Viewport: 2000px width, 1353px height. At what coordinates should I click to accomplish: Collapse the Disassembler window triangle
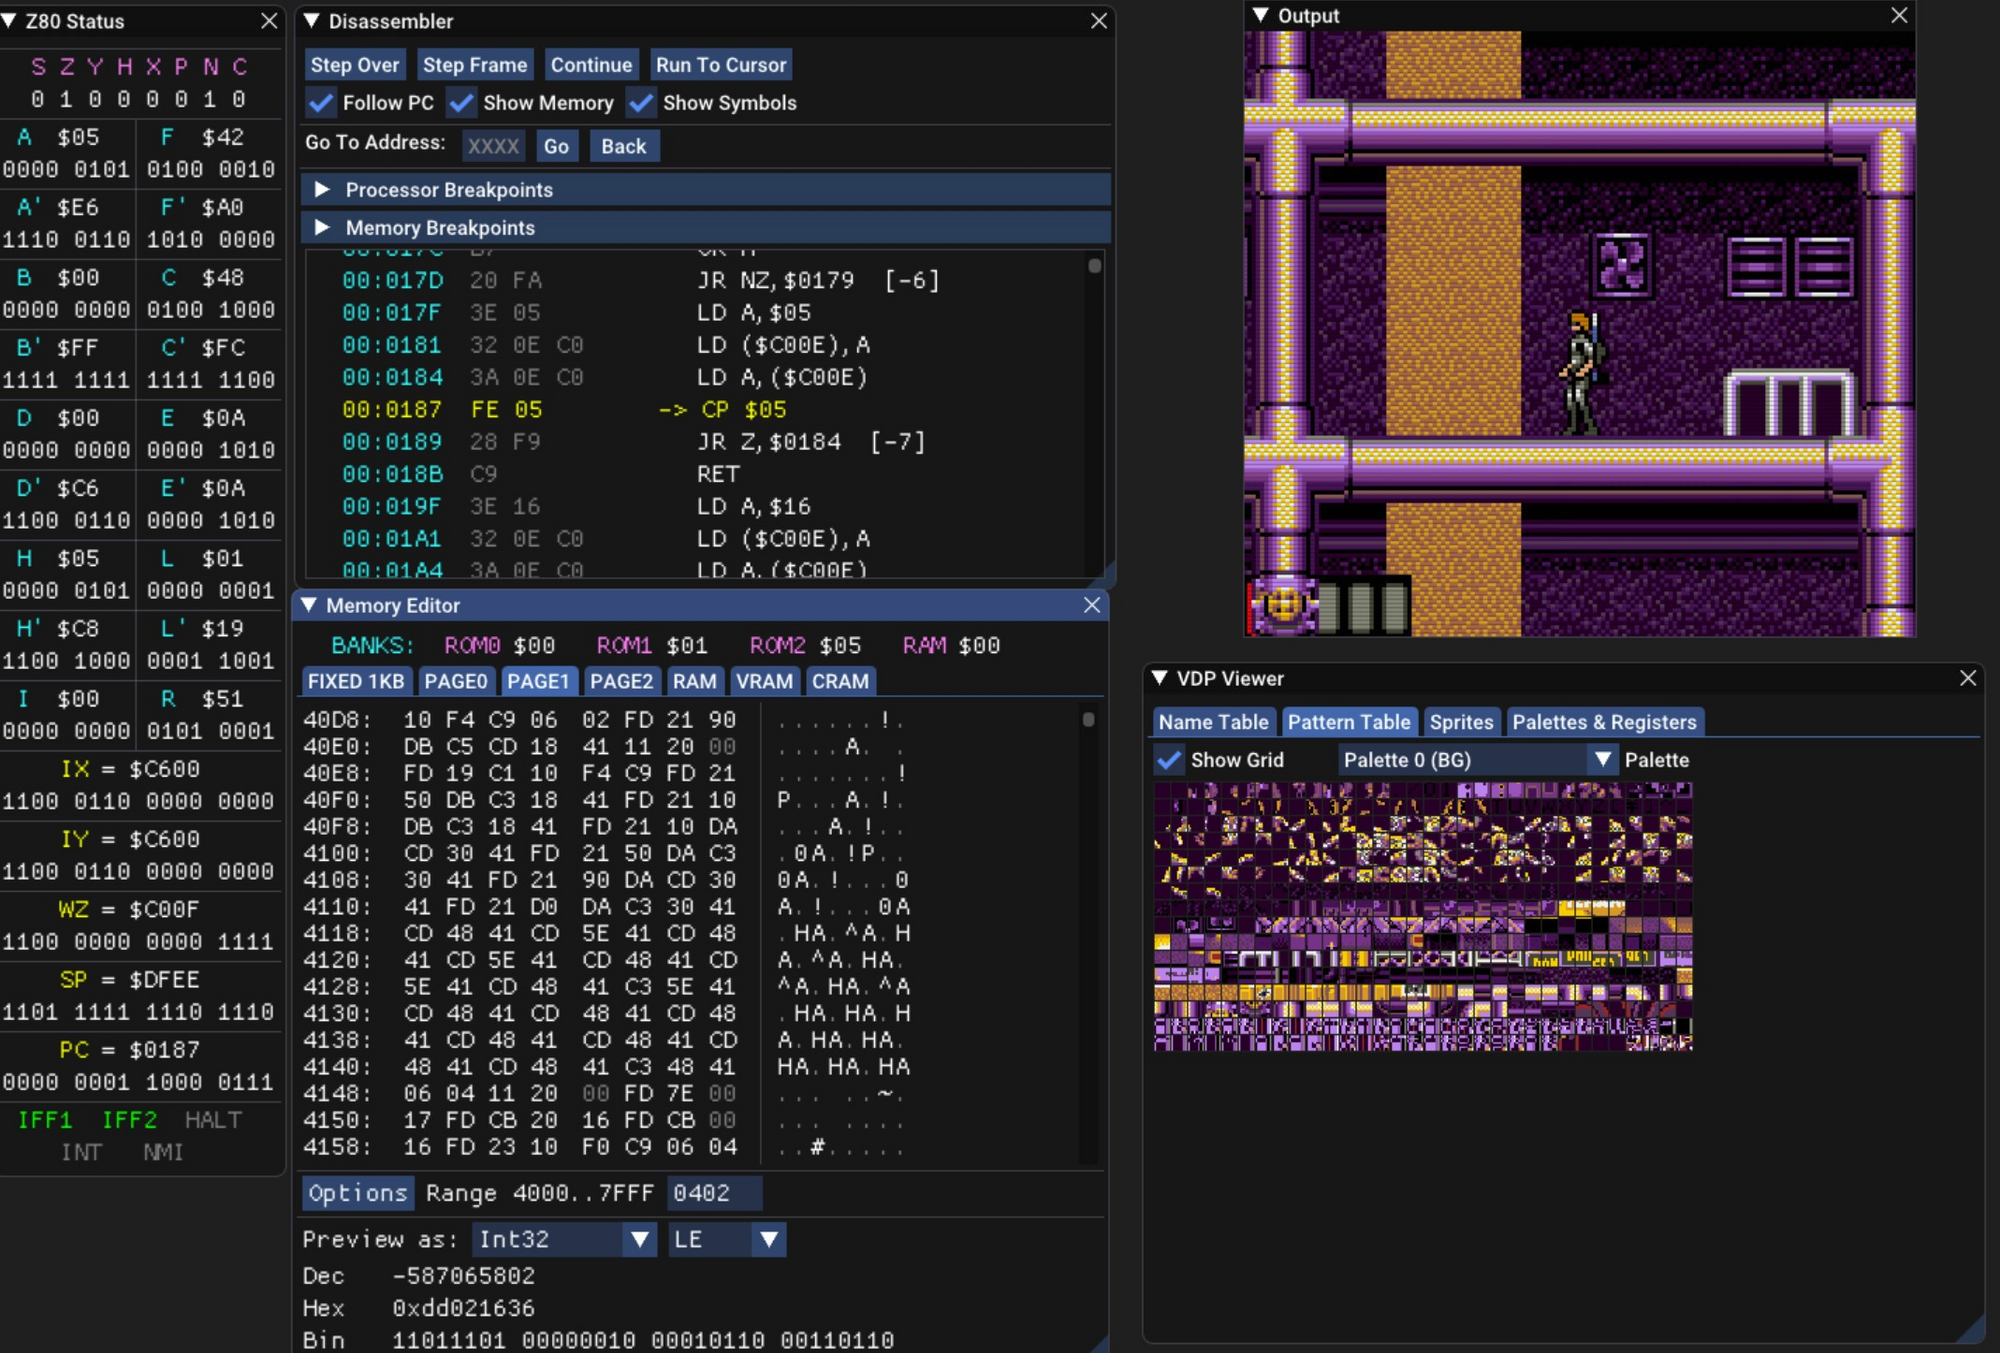311,21
